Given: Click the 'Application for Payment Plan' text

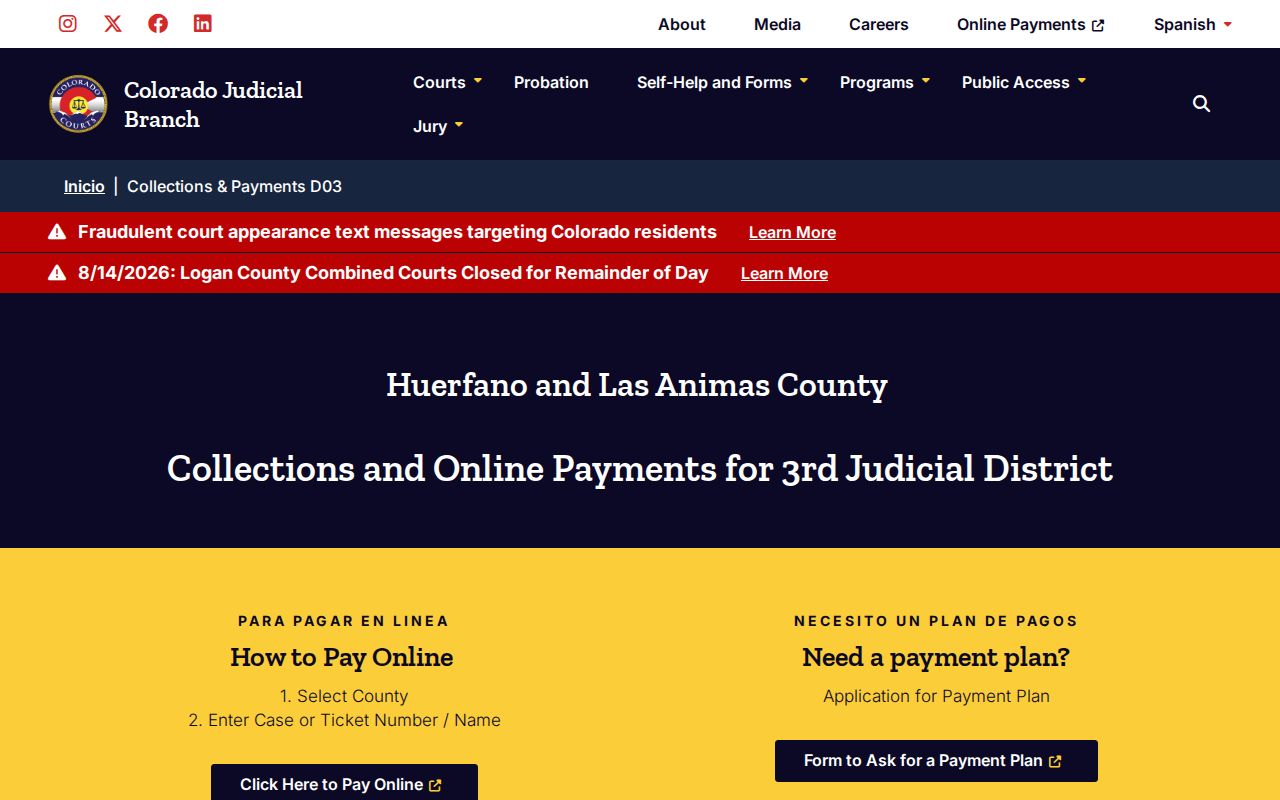Looking at the screenshot, I should click(x=936, y=696).
